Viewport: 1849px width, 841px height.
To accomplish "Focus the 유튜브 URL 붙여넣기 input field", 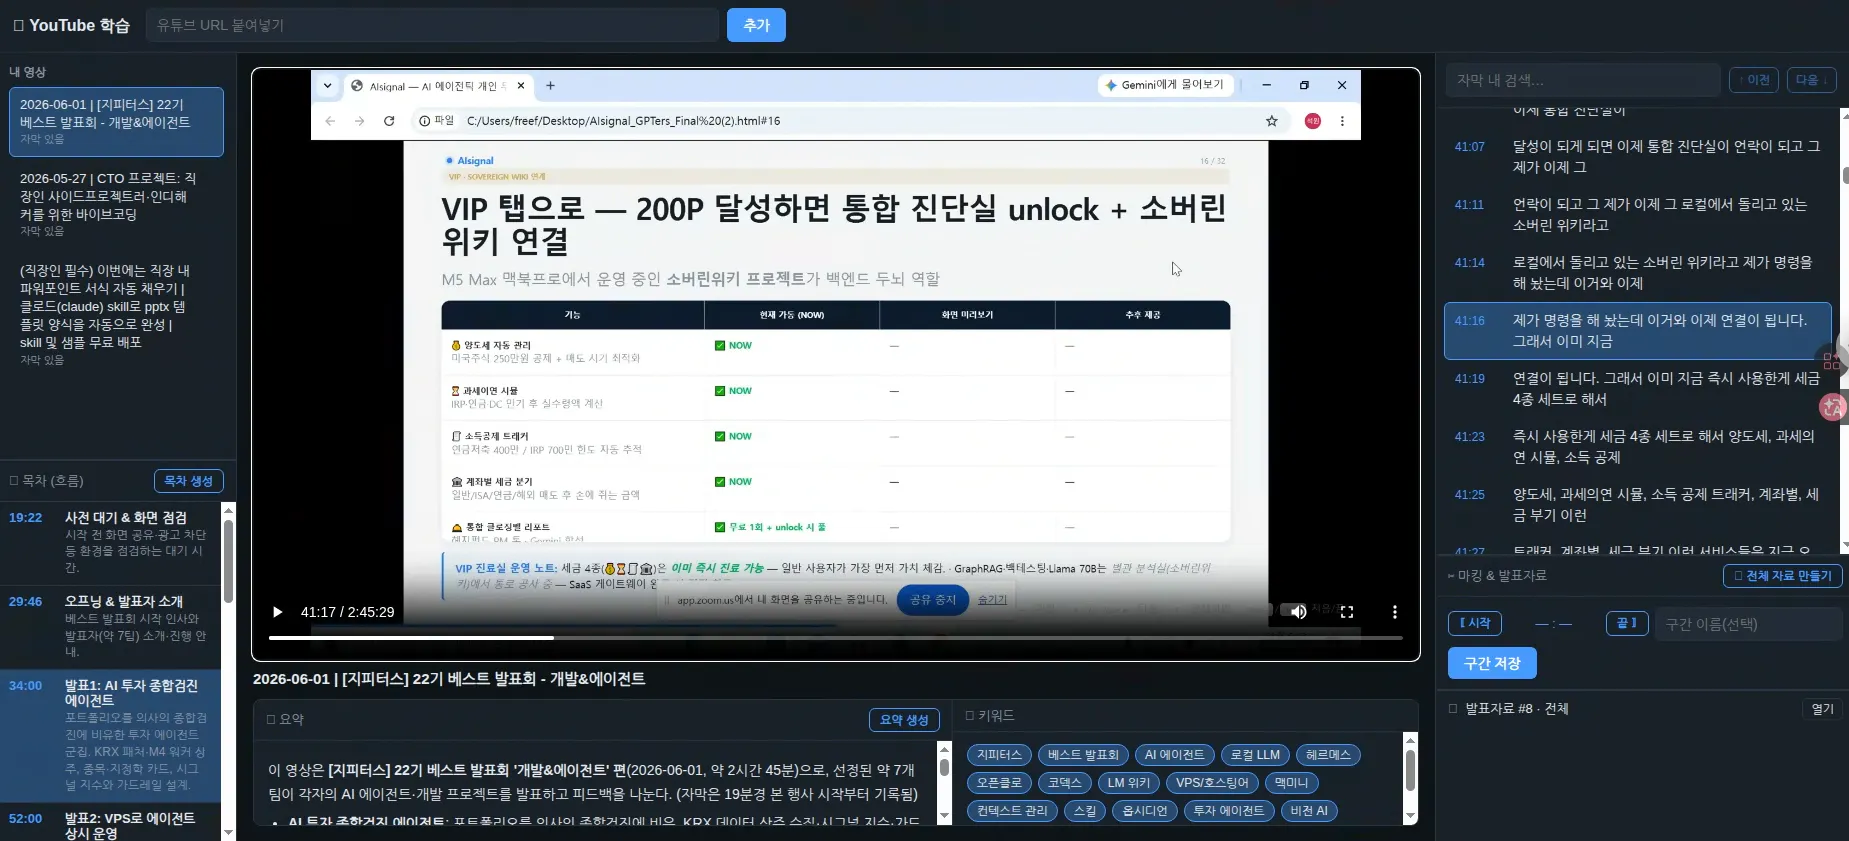I will [x=432, y=25].
